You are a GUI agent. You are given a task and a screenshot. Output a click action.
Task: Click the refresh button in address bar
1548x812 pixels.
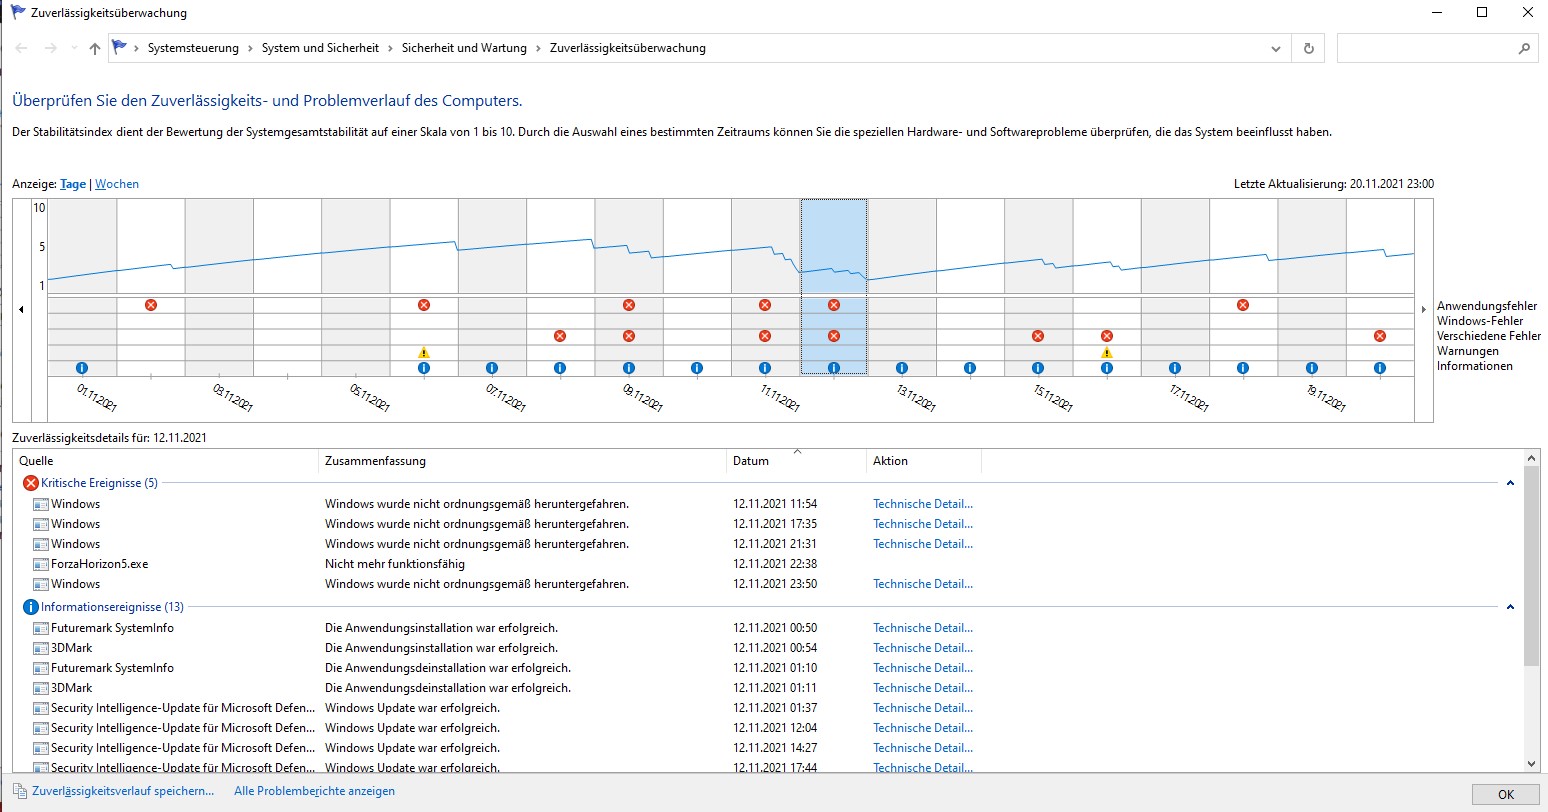coord(1308,48)
